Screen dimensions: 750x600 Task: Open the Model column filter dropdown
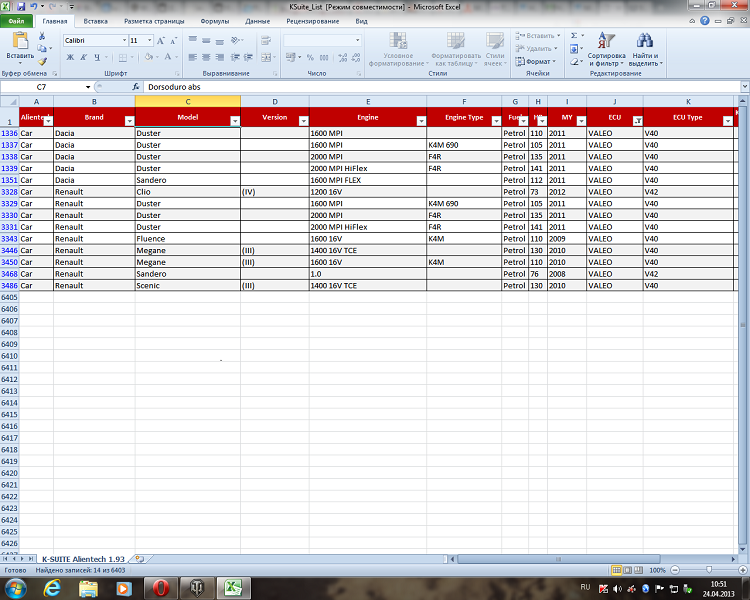click(x=234, y=120)
